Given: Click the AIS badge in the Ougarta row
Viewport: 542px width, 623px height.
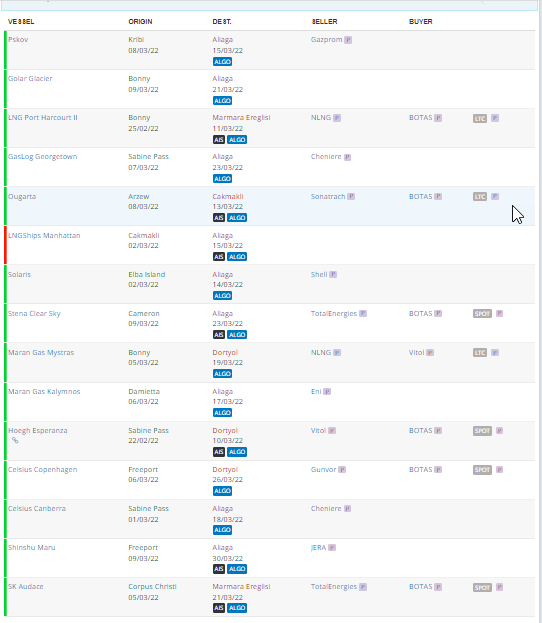Looking at the screenshot, I should [x=219, y=218].
